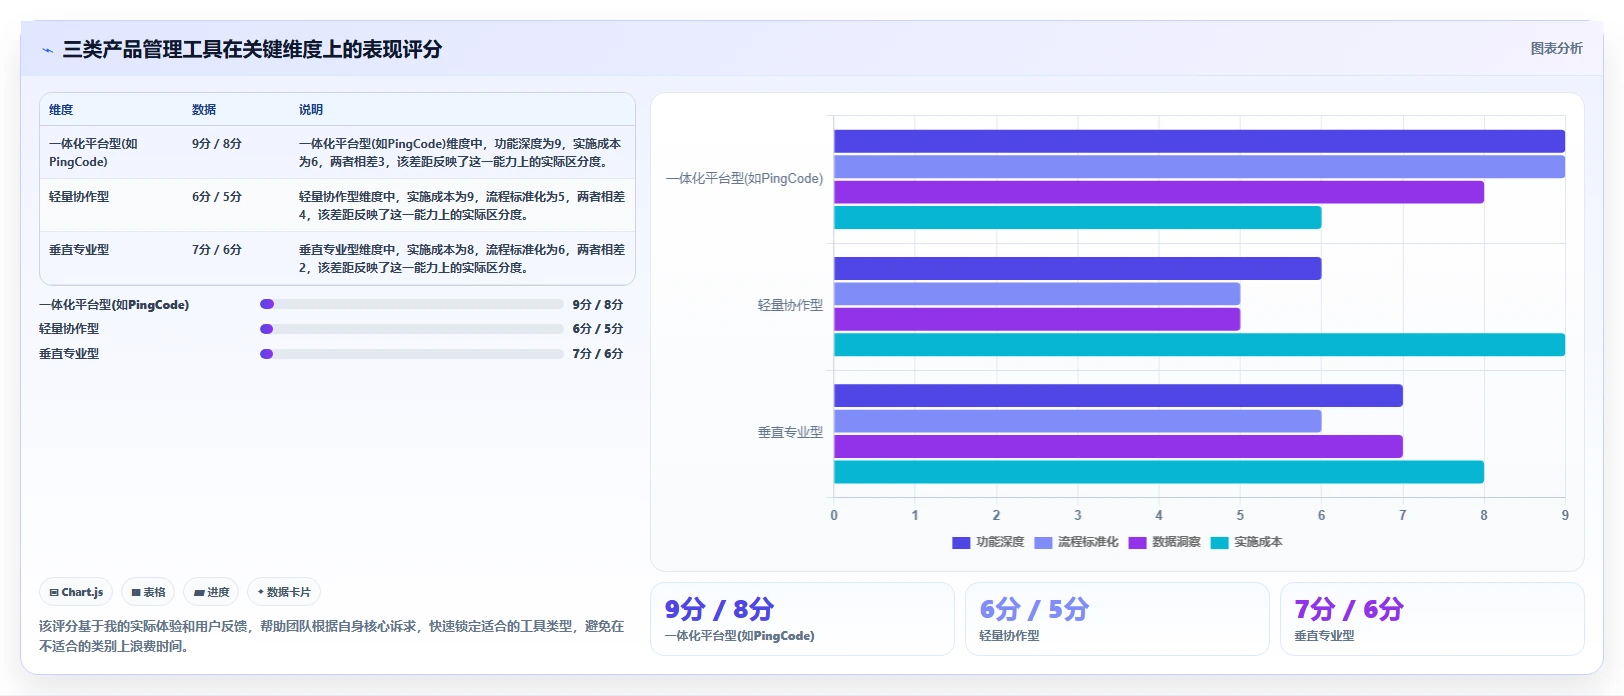Image resolution: width=1624 pixels, height=696 pixels.
Task: Click the 图表分析 label at top right
Action: coord(1556,48)
